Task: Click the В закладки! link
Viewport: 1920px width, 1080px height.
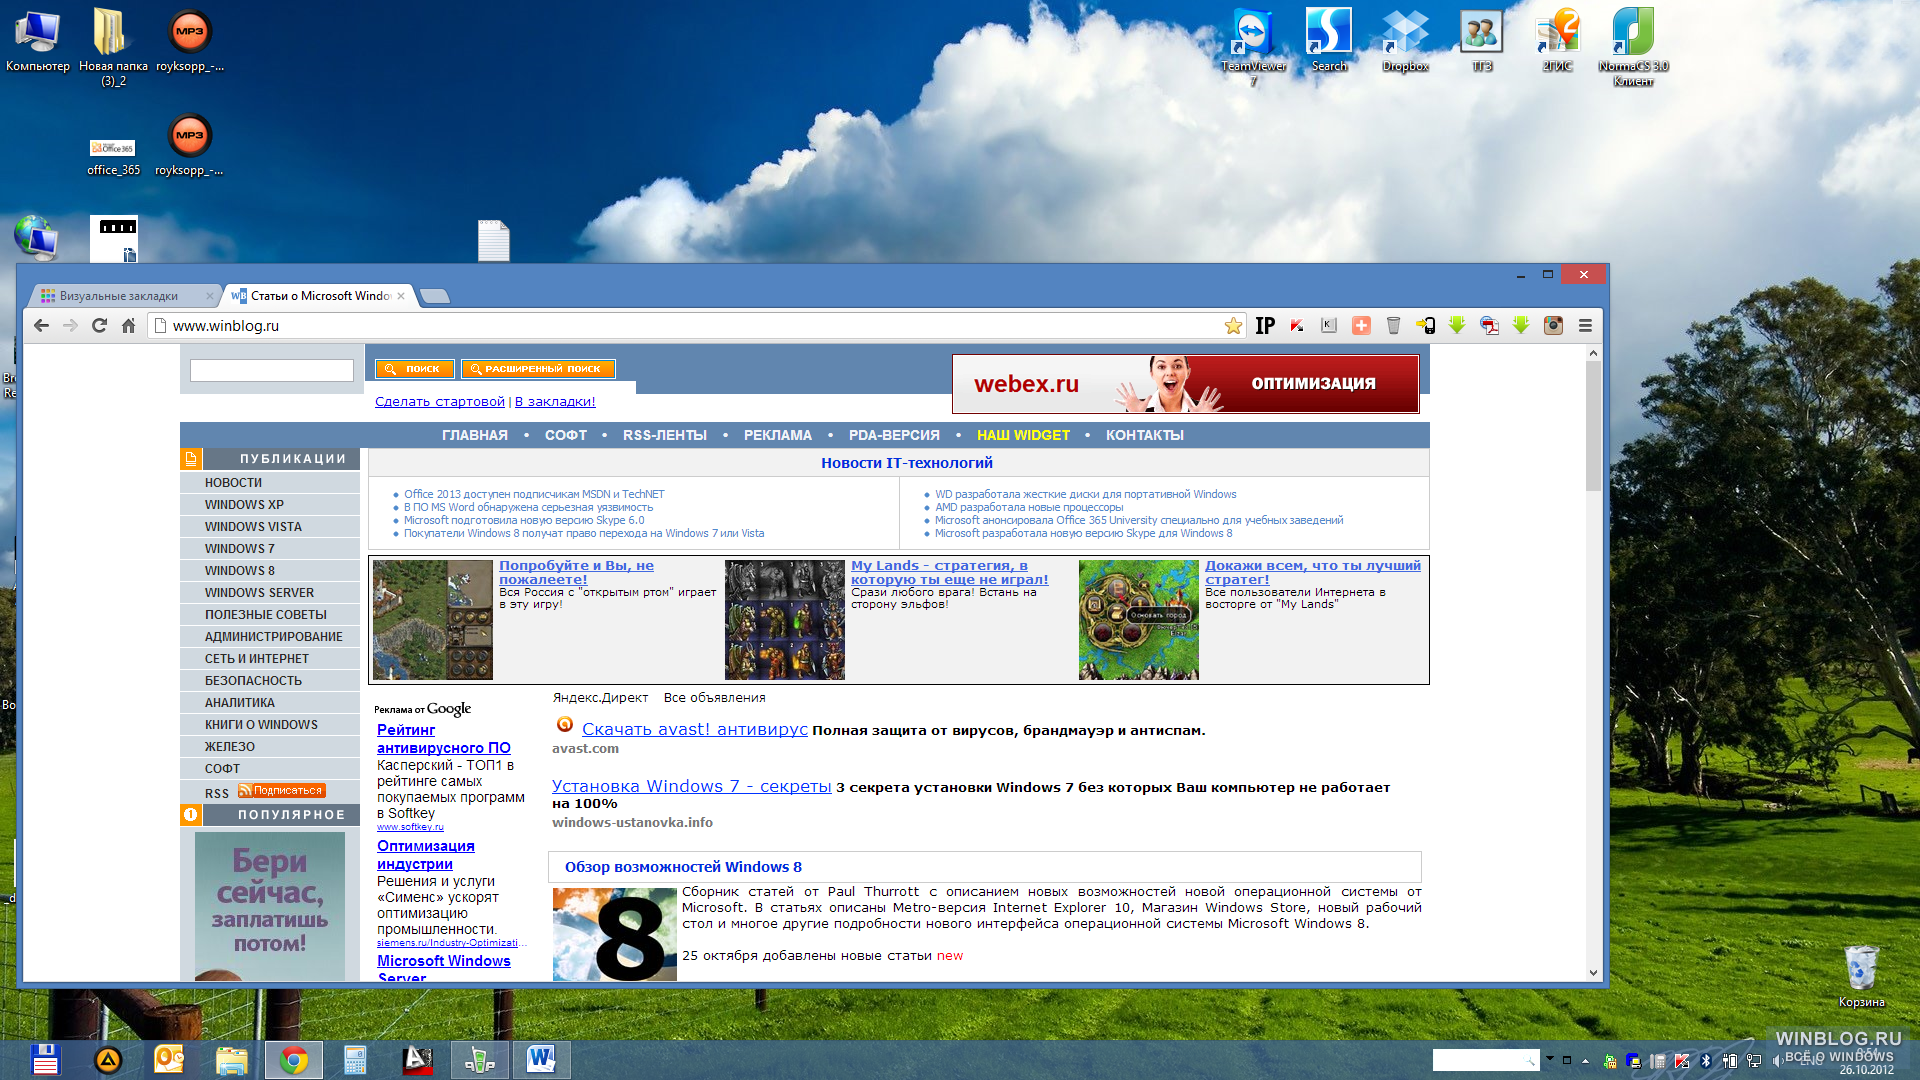Action: click(x=555, y=402)
